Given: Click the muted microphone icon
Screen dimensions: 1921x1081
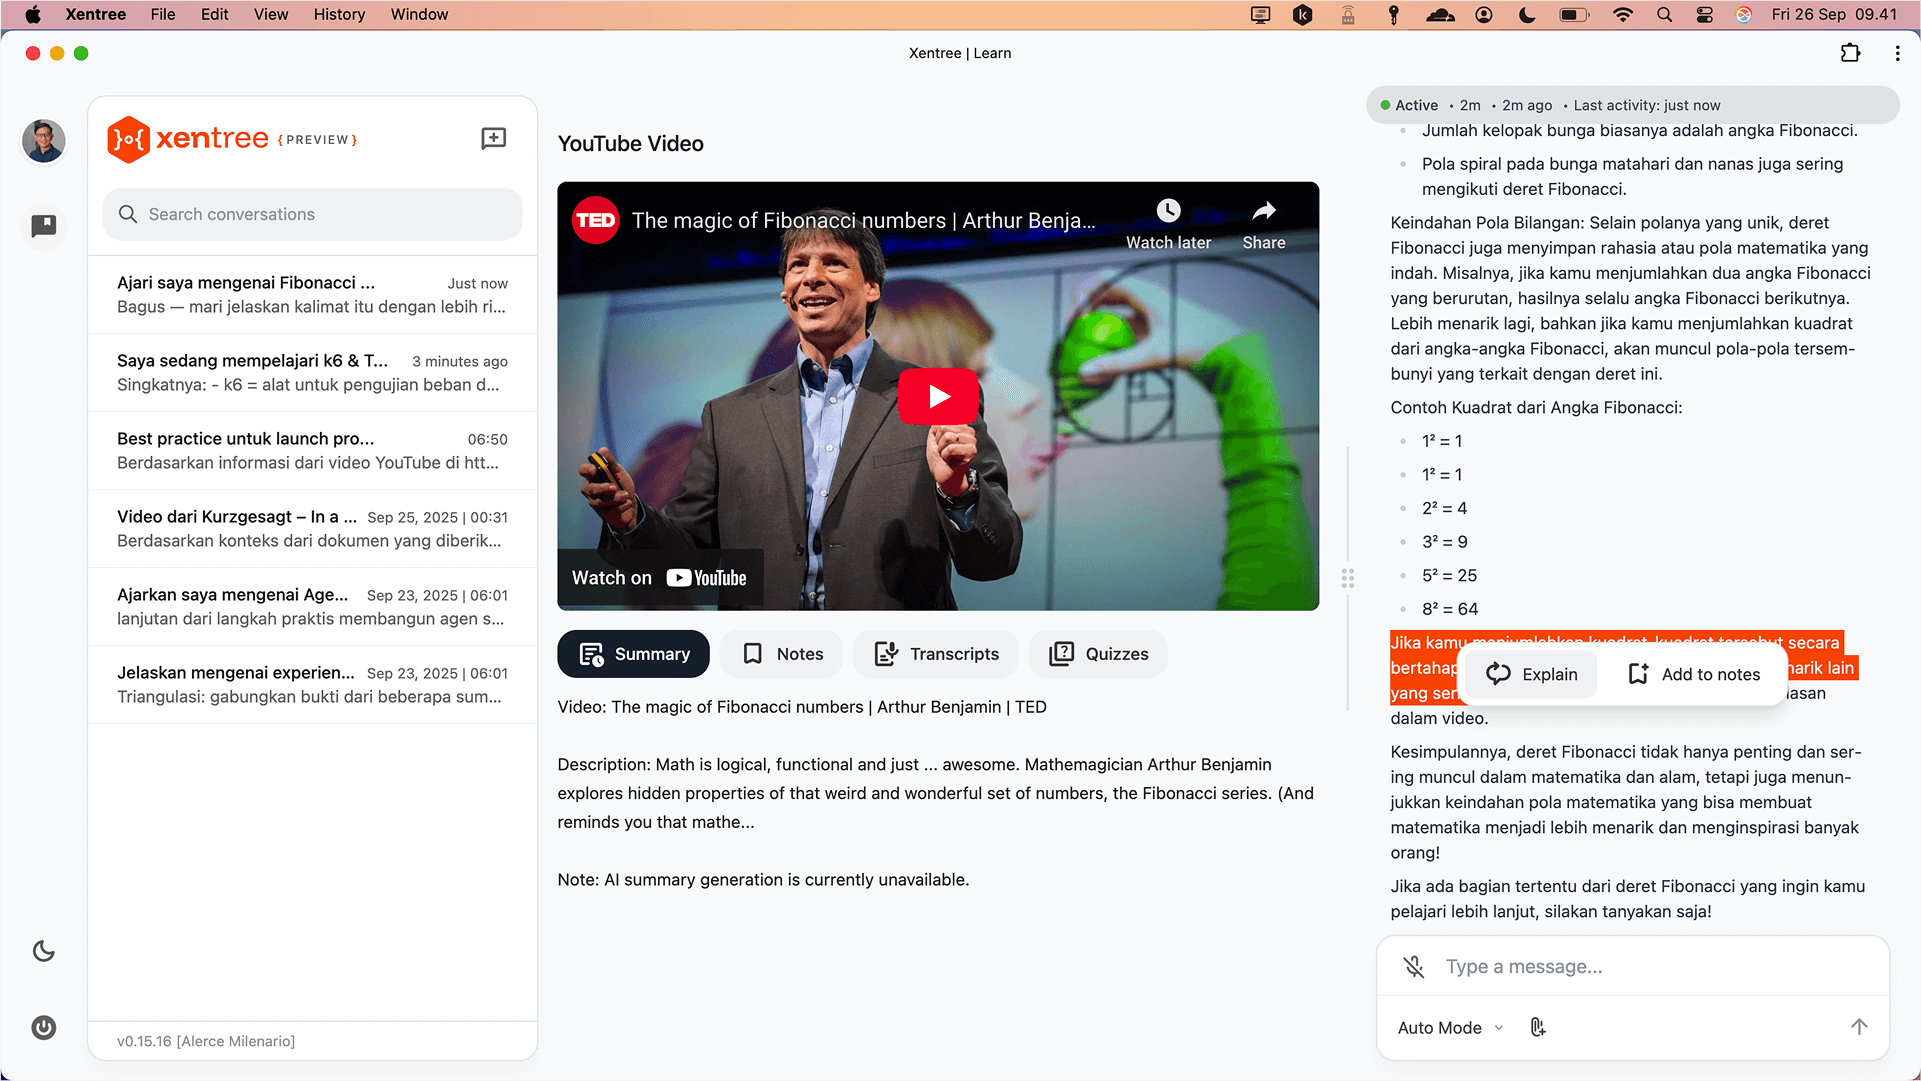Looking at the screenshot, I should tap(1413, 966).
